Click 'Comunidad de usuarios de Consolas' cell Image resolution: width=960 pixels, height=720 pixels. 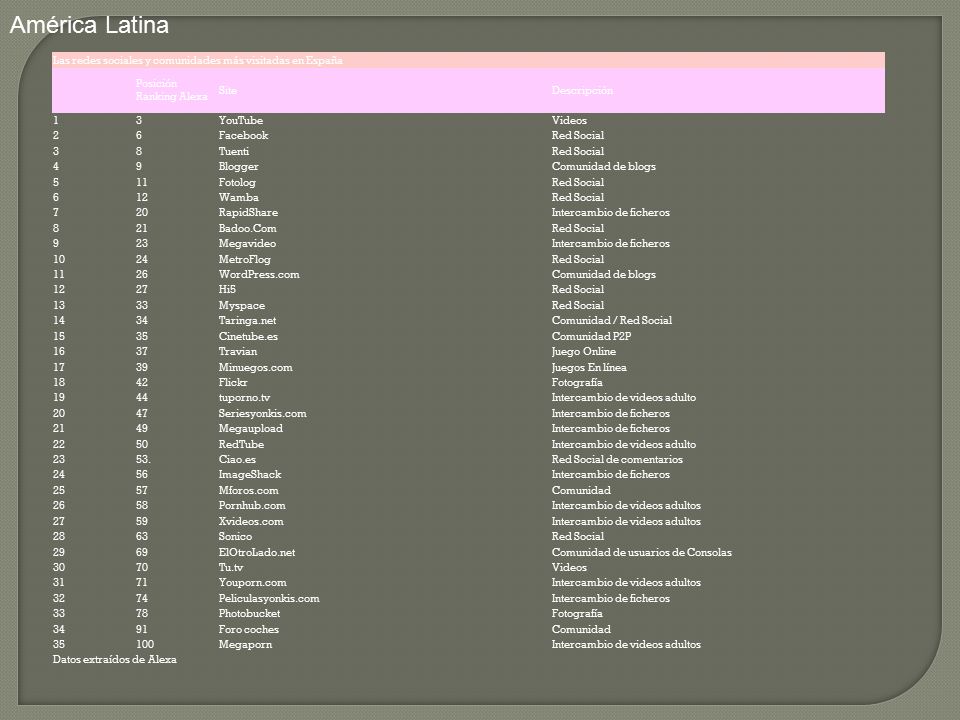coord(641,552)
